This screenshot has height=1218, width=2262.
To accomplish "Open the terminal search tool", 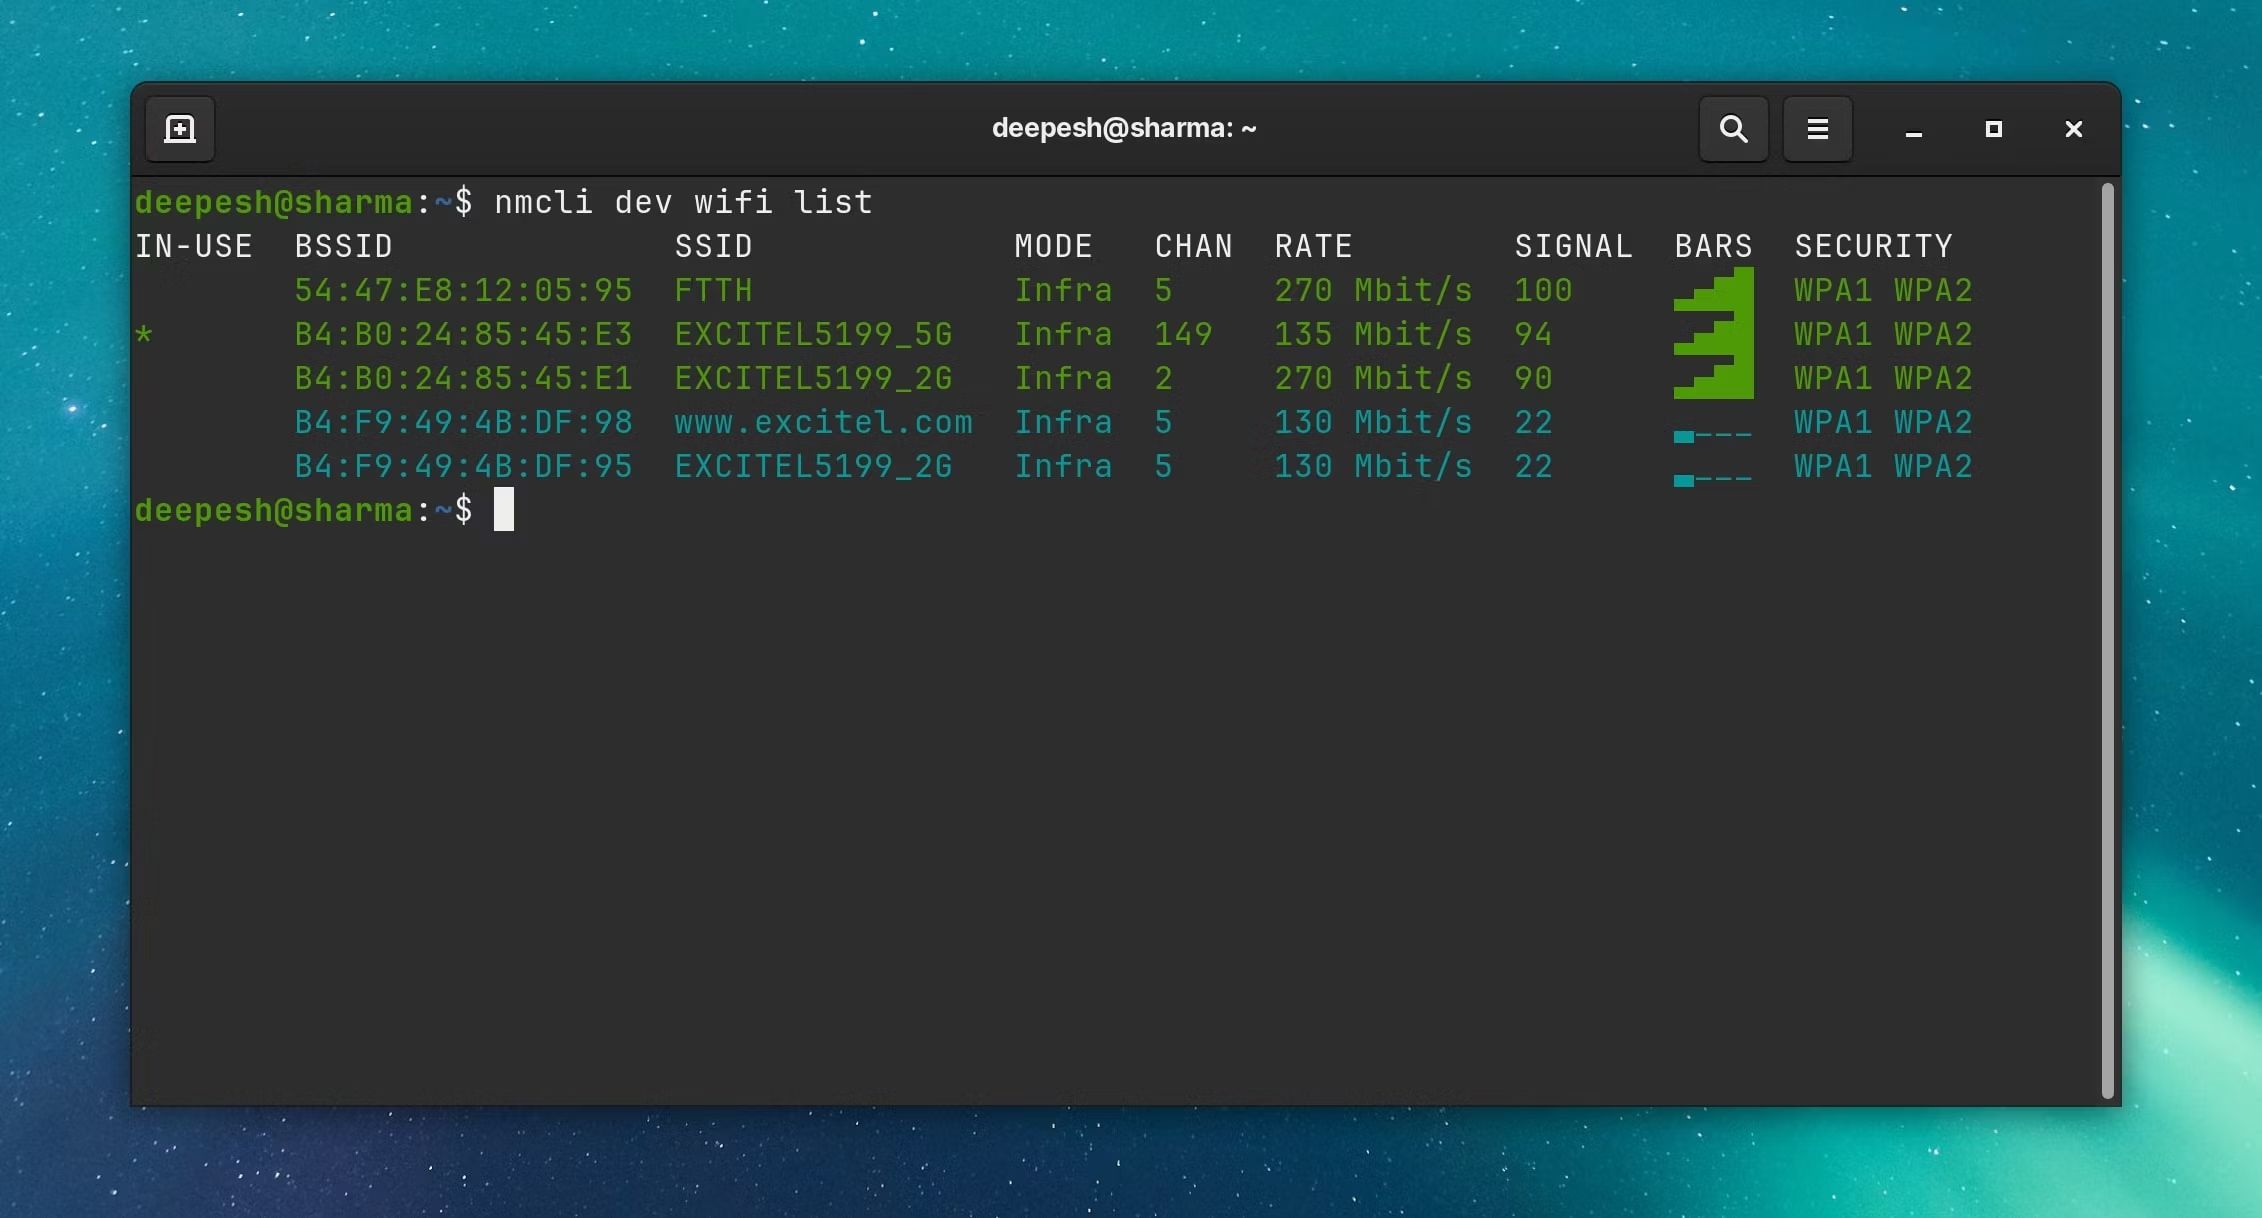I will click(x=1733, y=129).
